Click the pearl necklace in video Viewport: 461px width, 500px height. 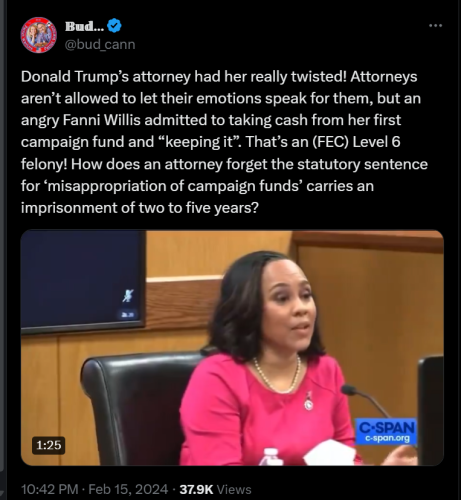277,375
